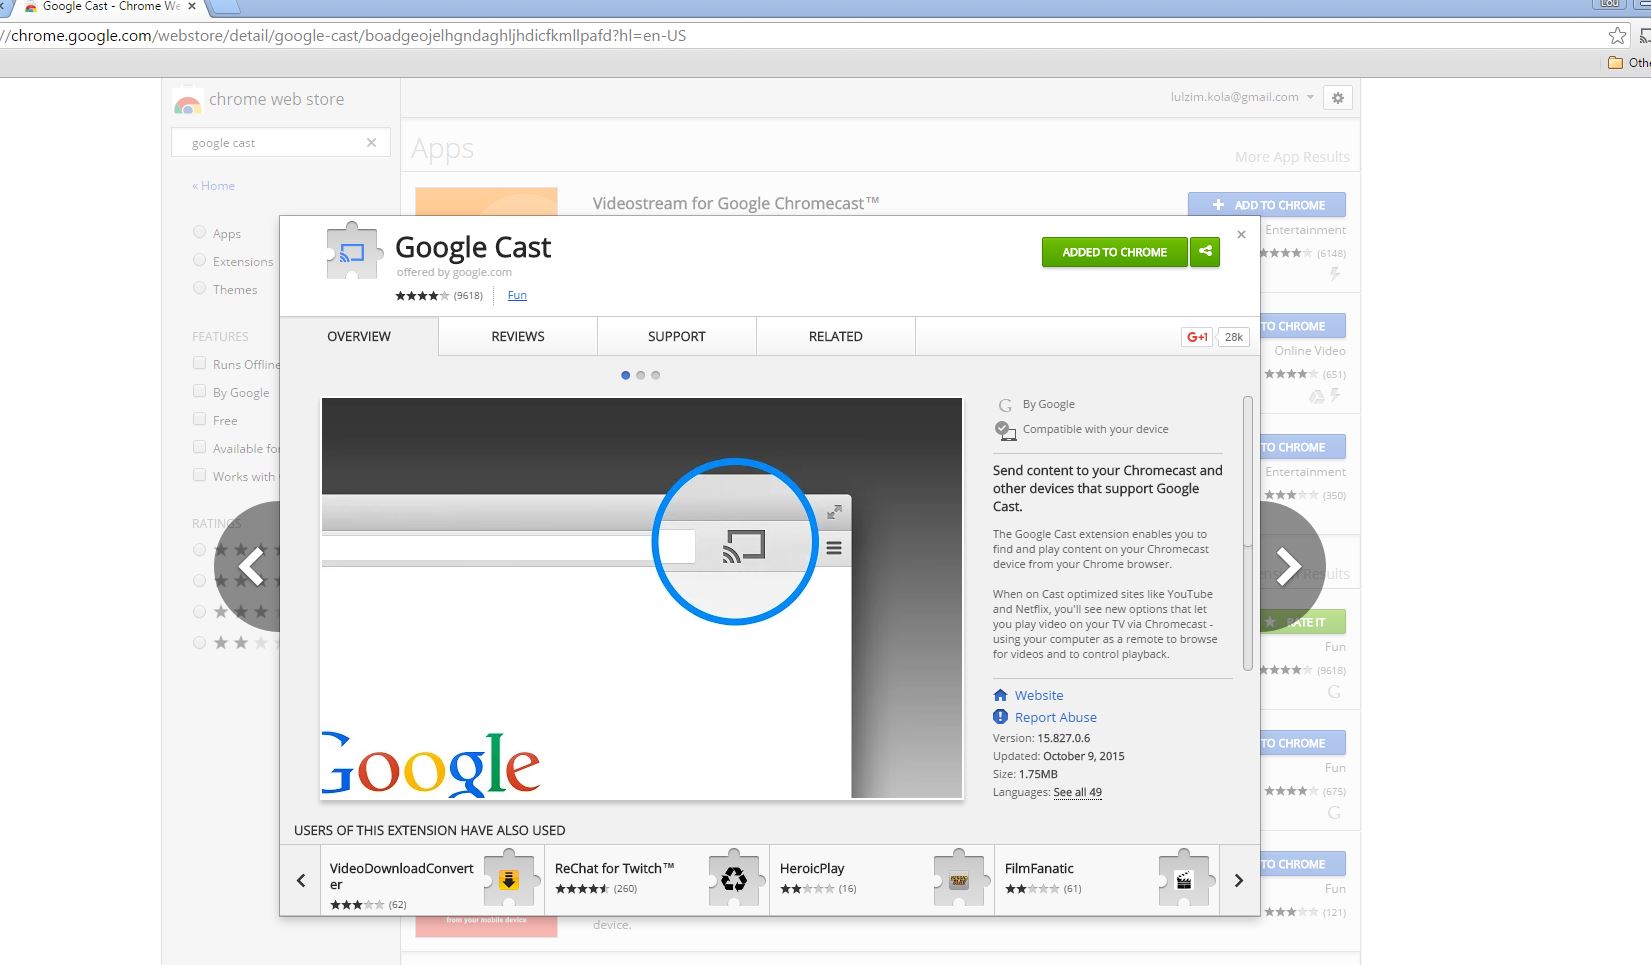Select the Apps radio filter
Image resolution: width=1651 pixels, height=965 pixels.
199,232
